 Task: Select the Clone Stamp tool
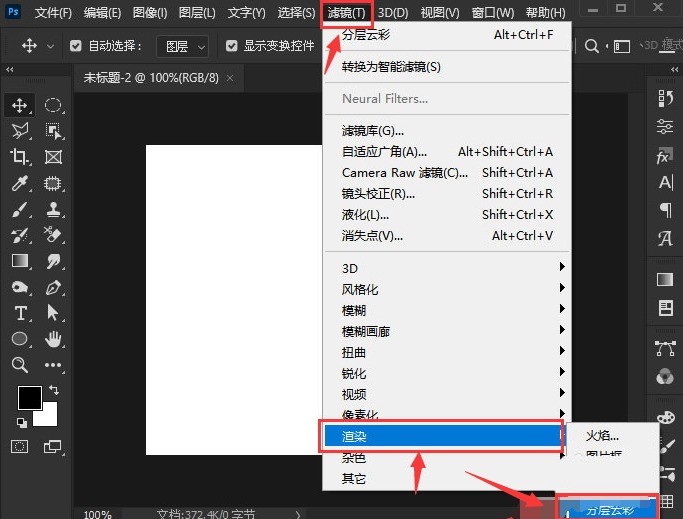[53, 209]
